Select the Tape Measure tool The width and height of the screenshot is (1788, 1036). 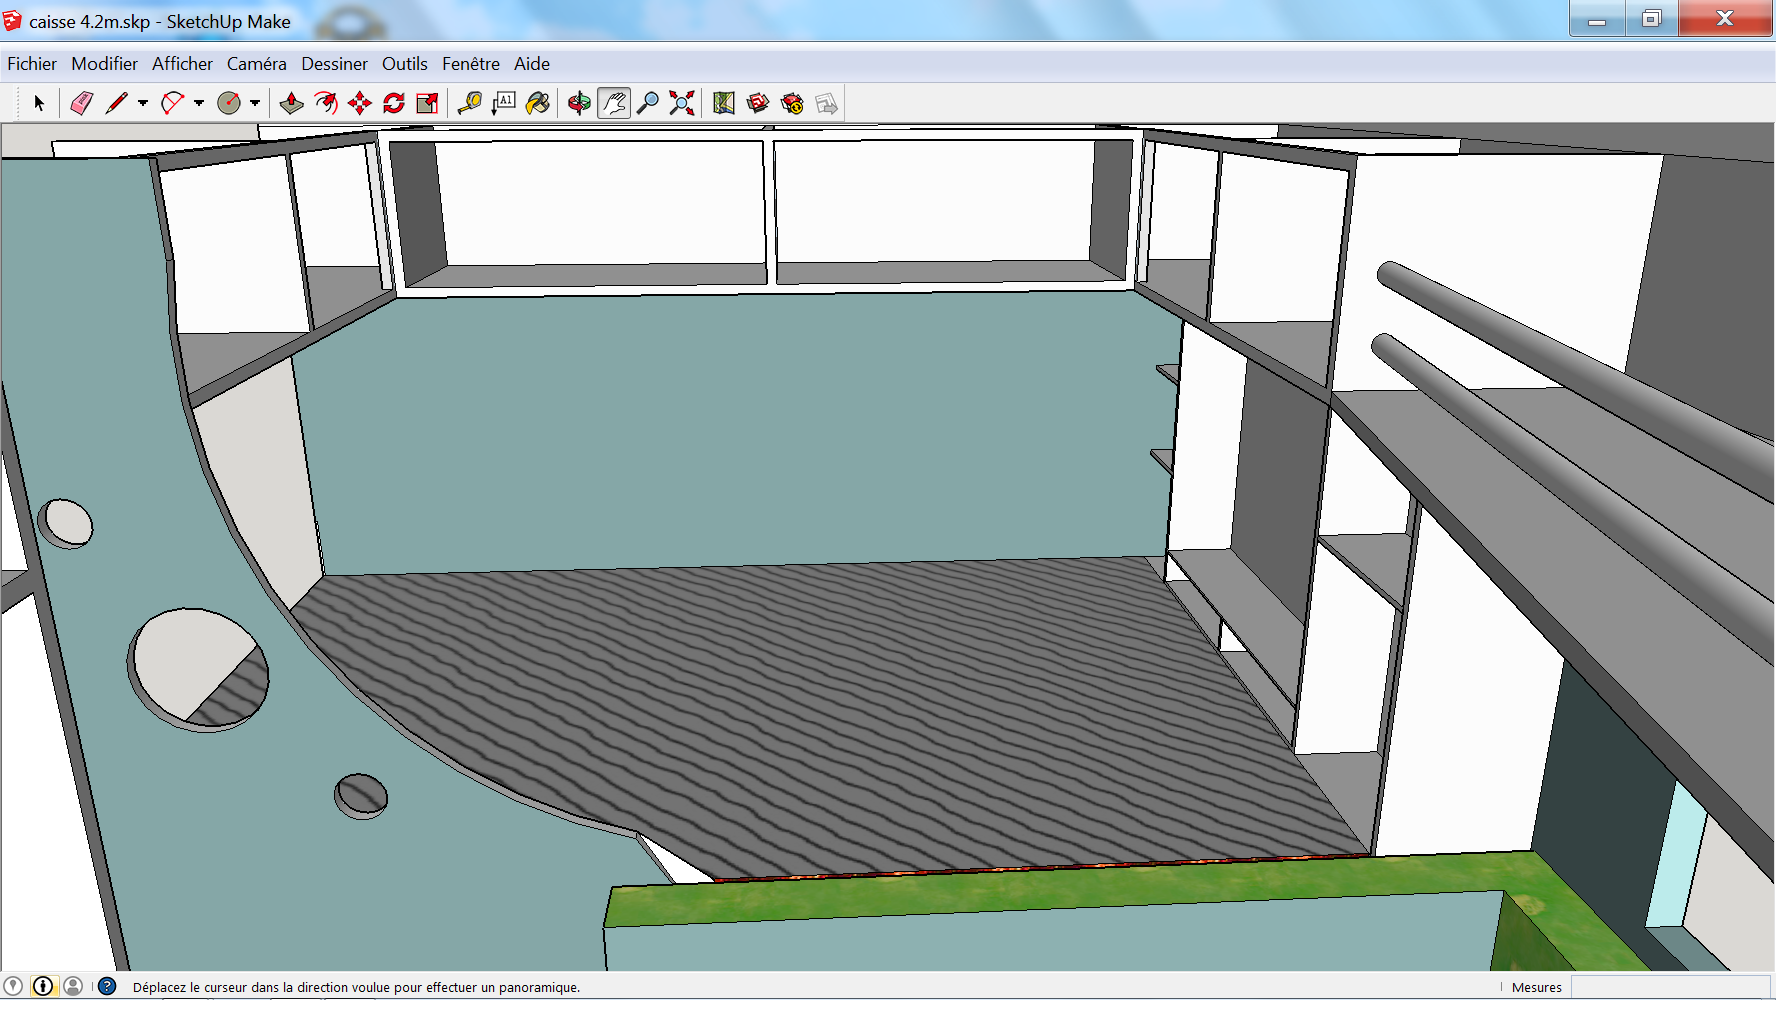469,103
